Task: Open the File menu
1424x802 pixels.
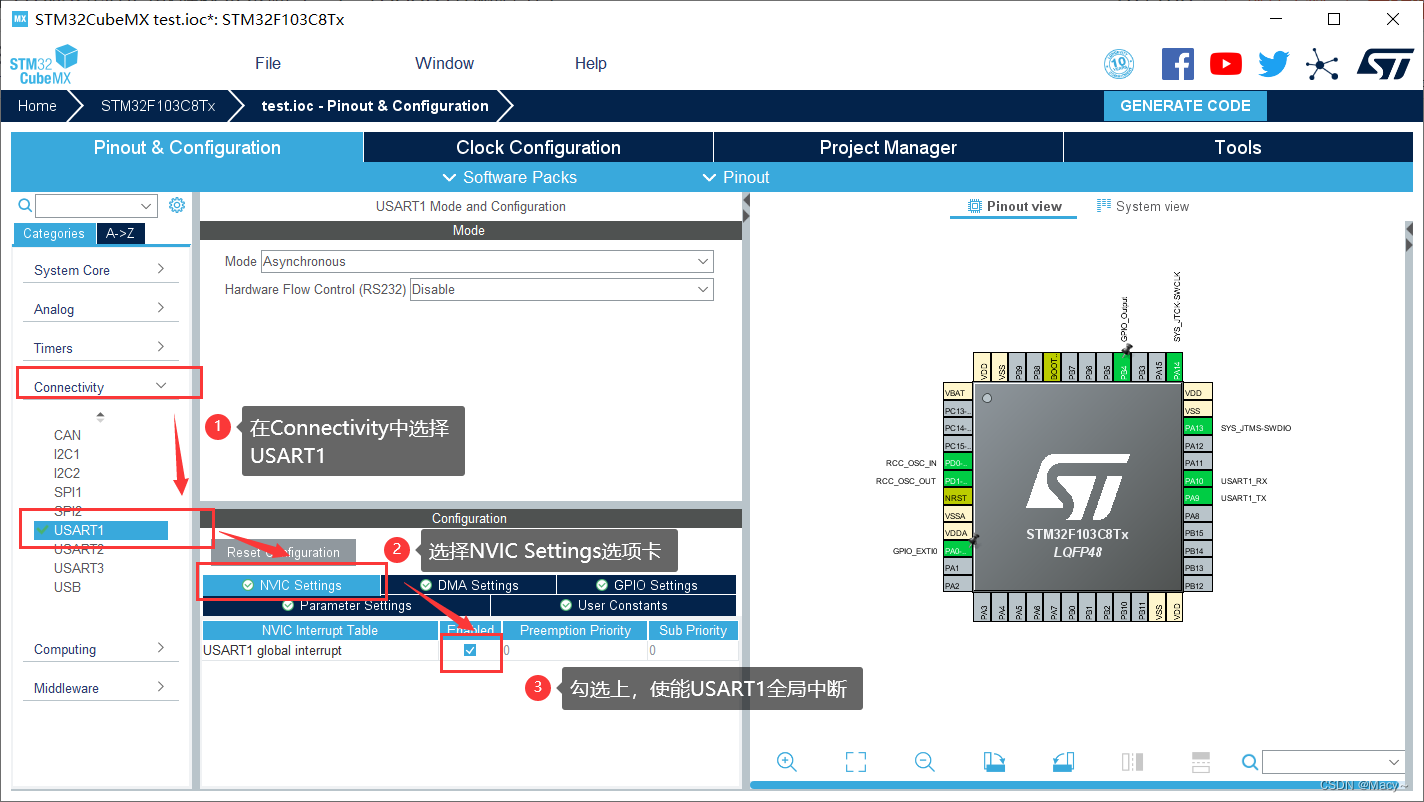Action: (268, 63)
